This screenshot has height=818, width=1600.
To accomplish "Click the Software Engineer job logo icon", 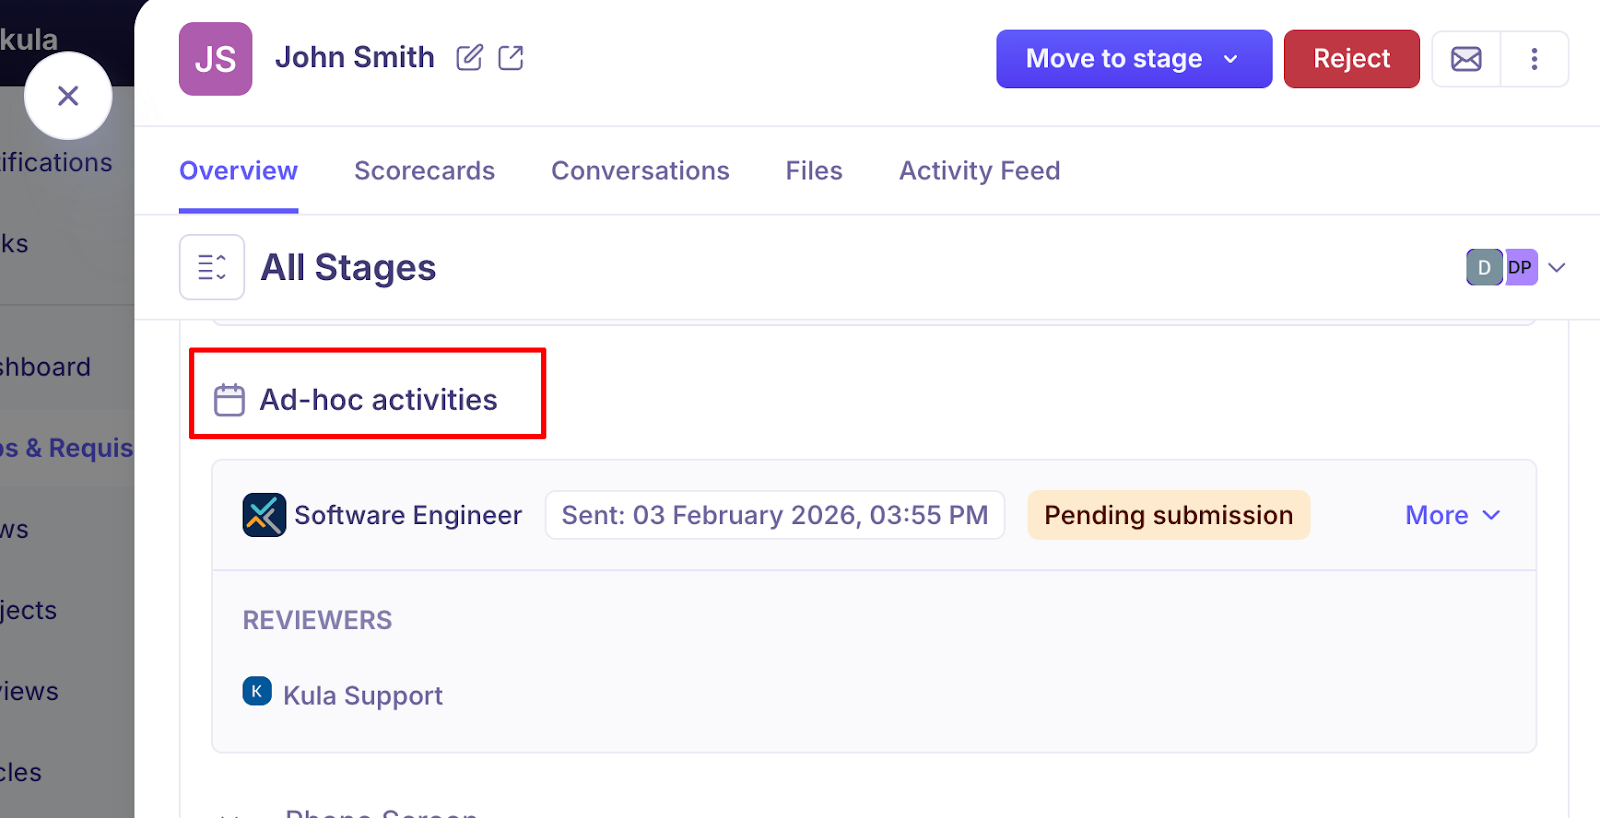I will pyautogui.click(x=264, y=515).
